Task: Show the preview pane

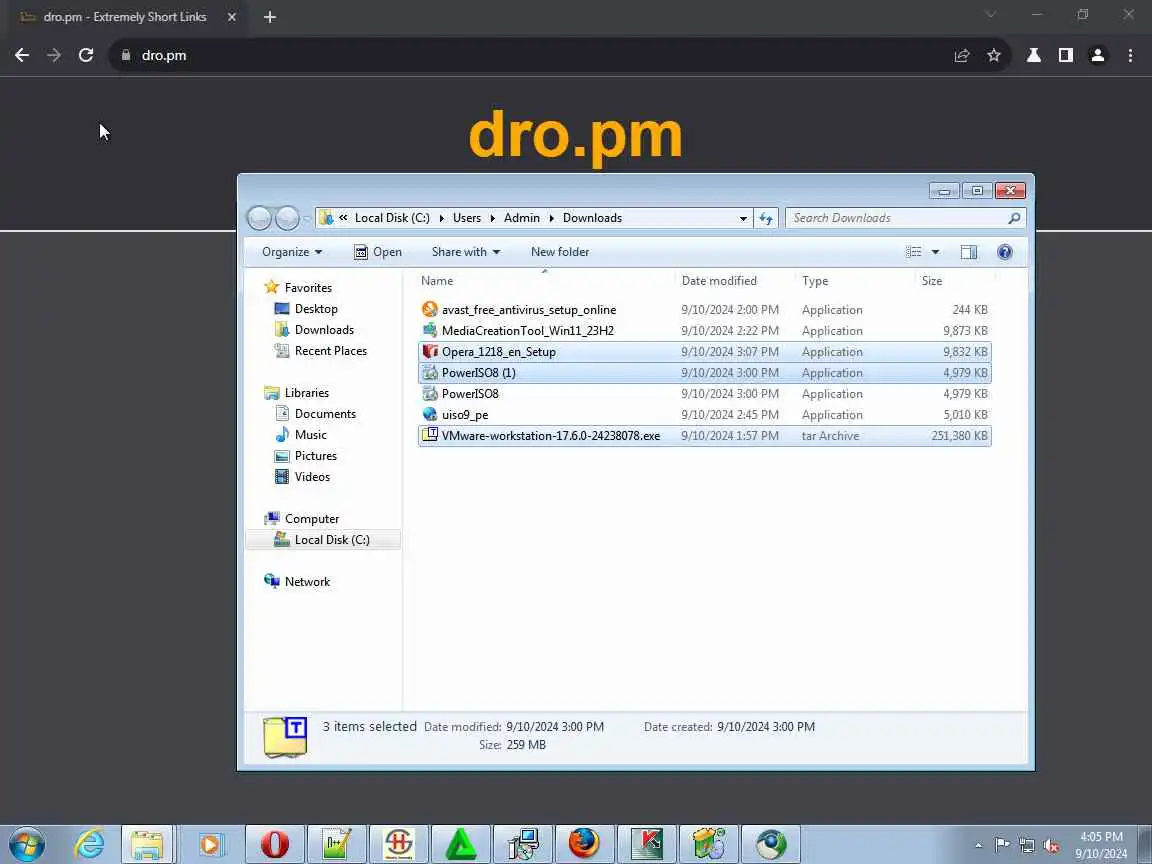Action: click(968, 252)
